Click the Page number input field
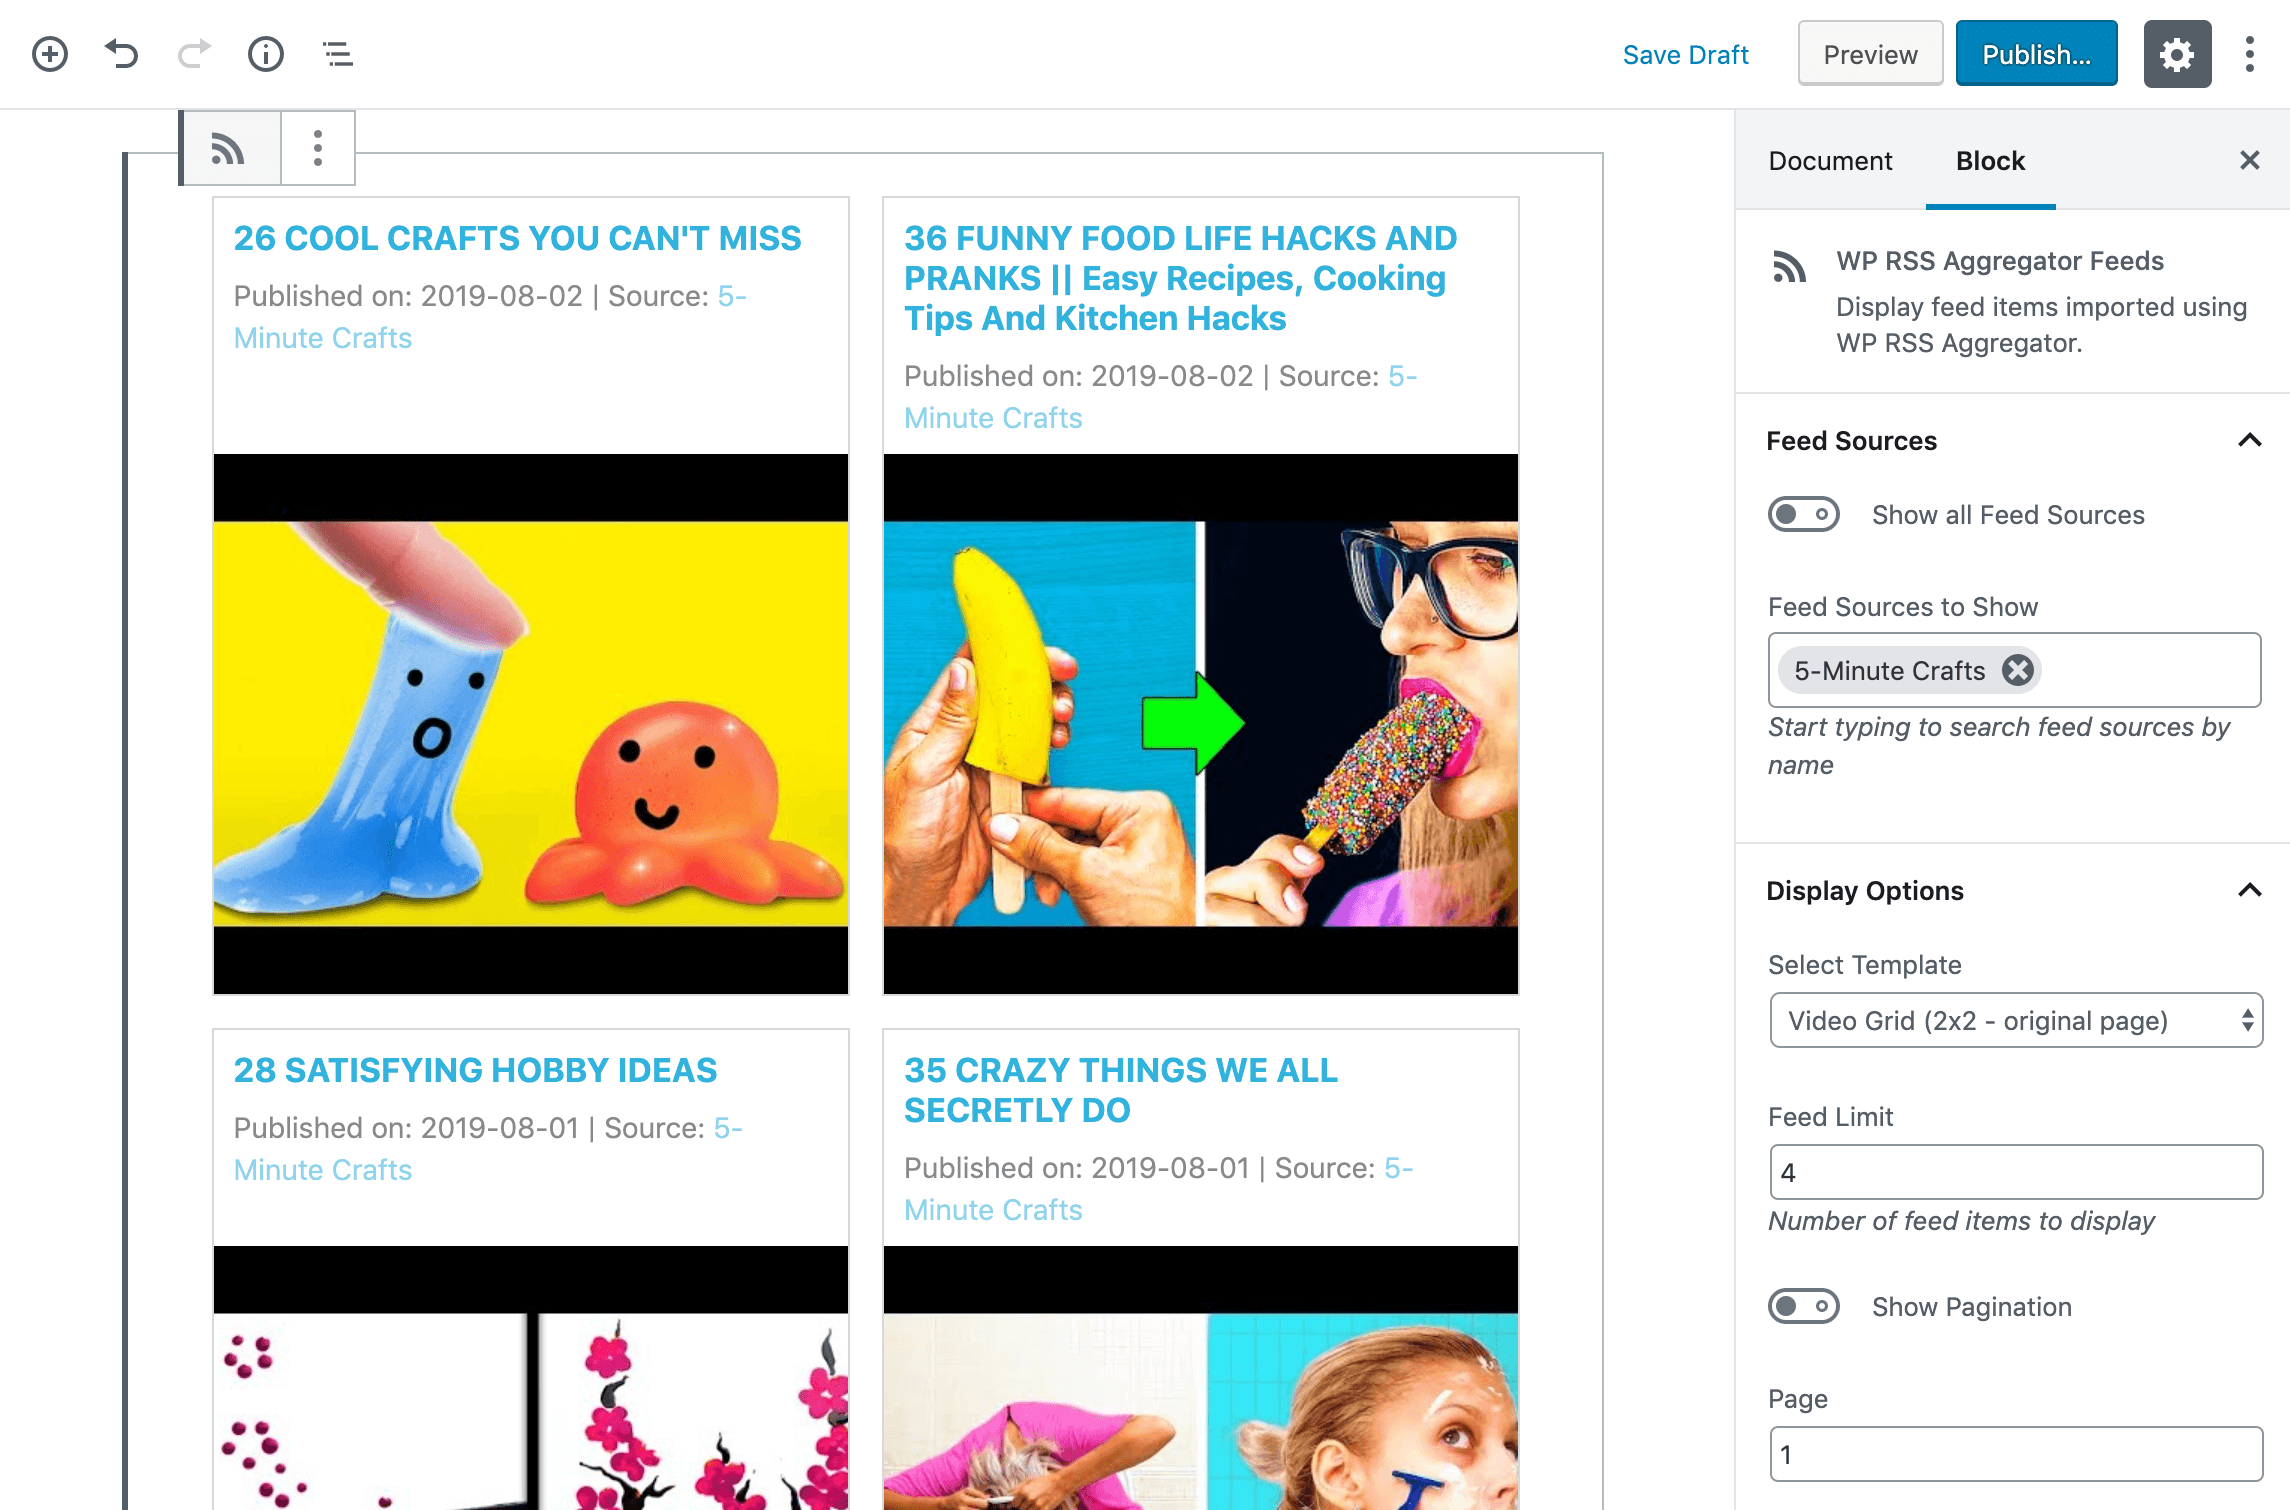 point(2016,1454)
